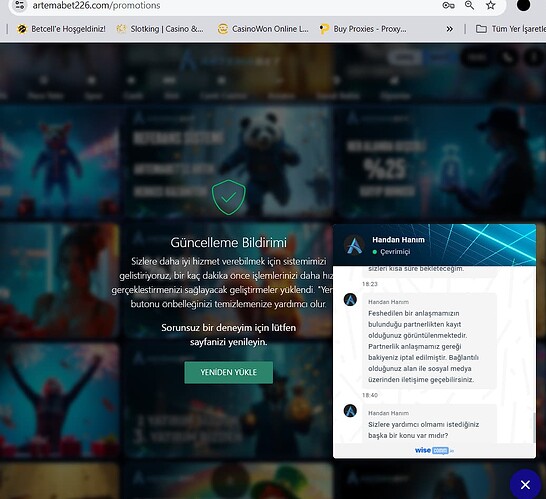Click the zoom magnifier icon
The height and width of the screenshot is (499, 546).
point(469,5)
